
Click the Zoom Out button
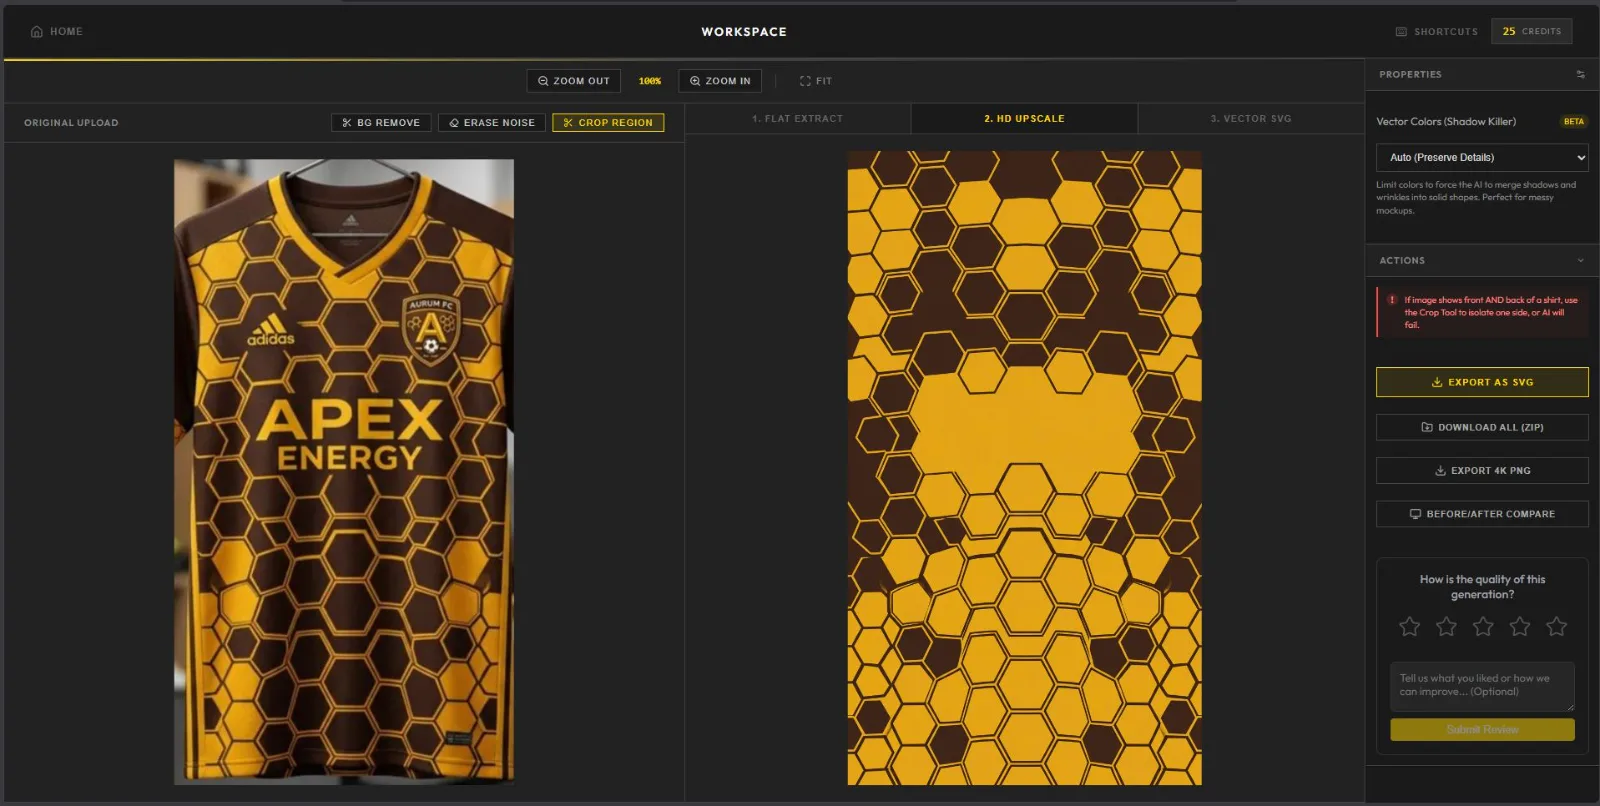coord(574,81)
